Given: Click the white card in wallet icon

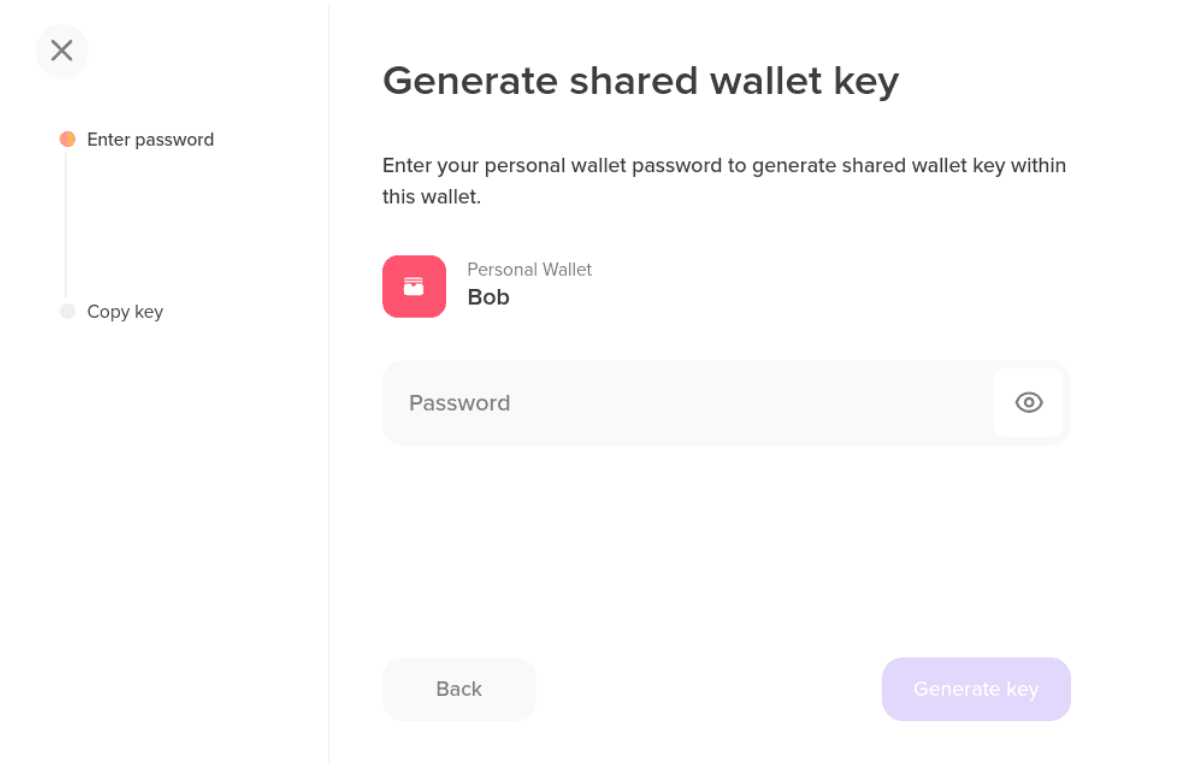Looking at the screenshot, I should coord(414,287).
